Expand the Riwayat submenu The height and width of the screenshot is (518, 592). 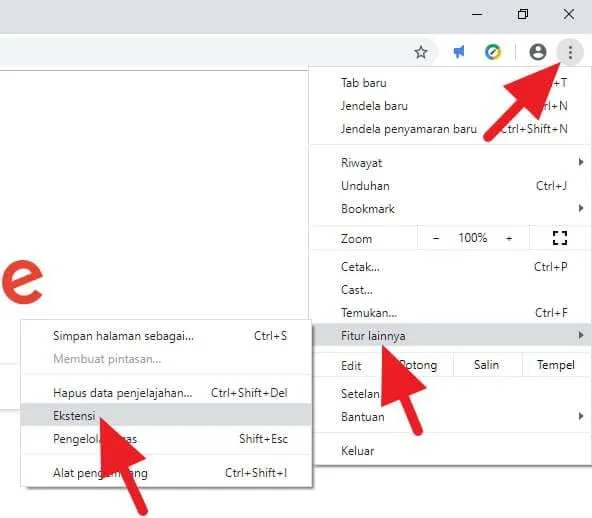pos(450,163)
